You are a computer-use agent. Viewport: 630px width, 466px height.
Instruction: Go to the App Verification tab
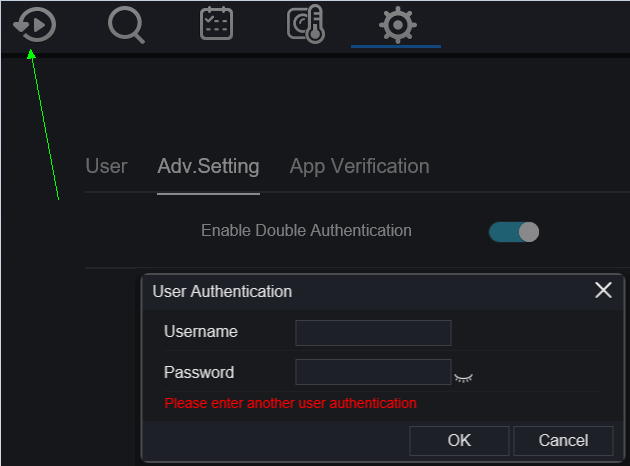[x=360, y=166]
